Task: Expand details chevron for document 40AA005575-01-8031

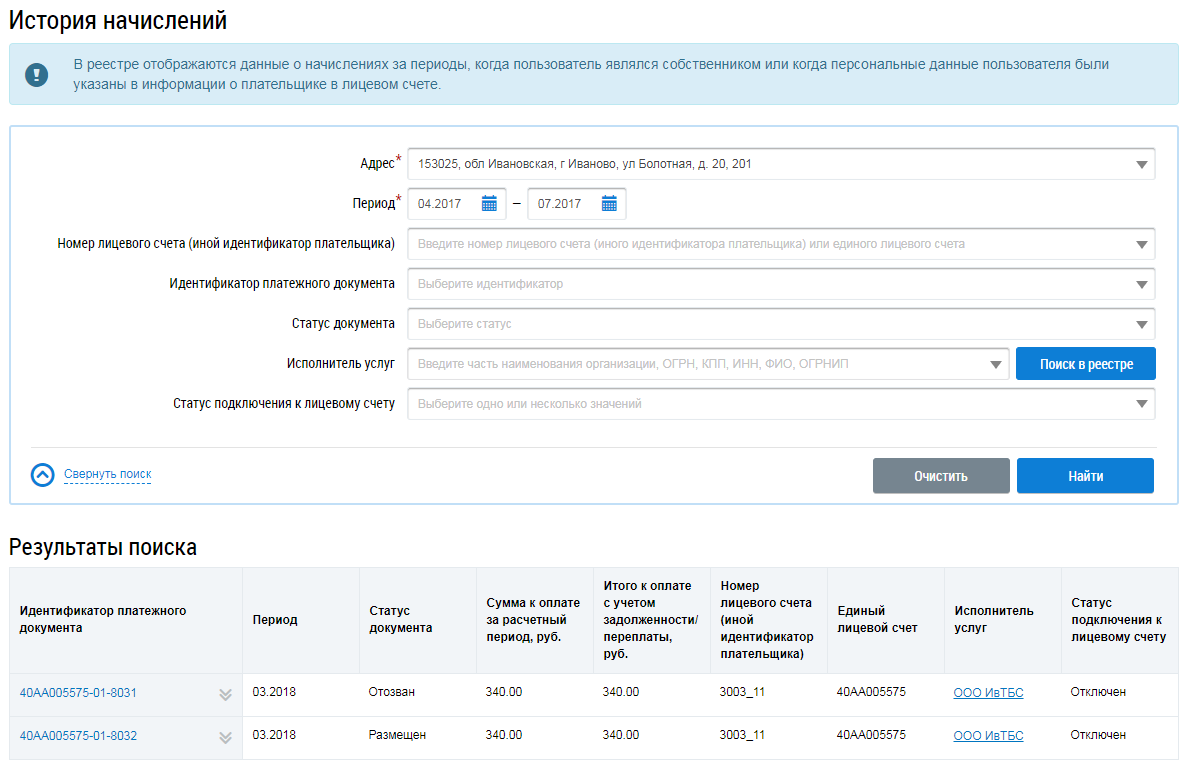Action: coord(225,695)
